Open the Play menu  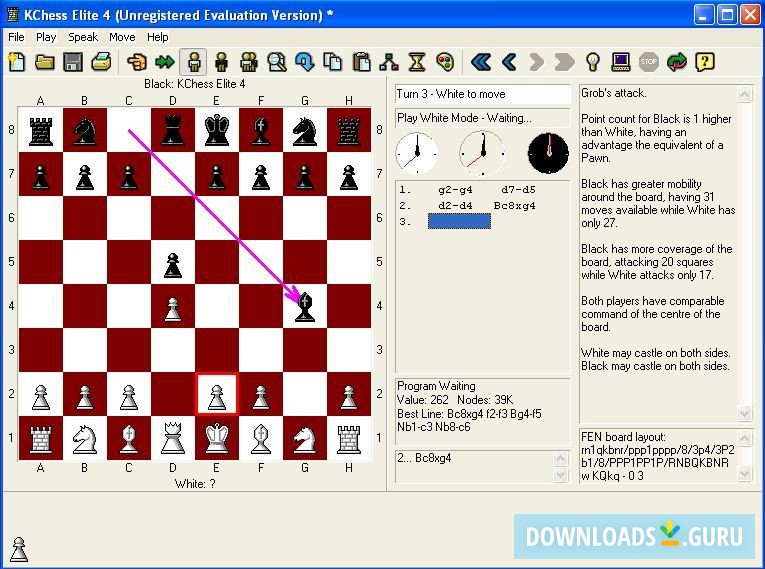point(46,37)
